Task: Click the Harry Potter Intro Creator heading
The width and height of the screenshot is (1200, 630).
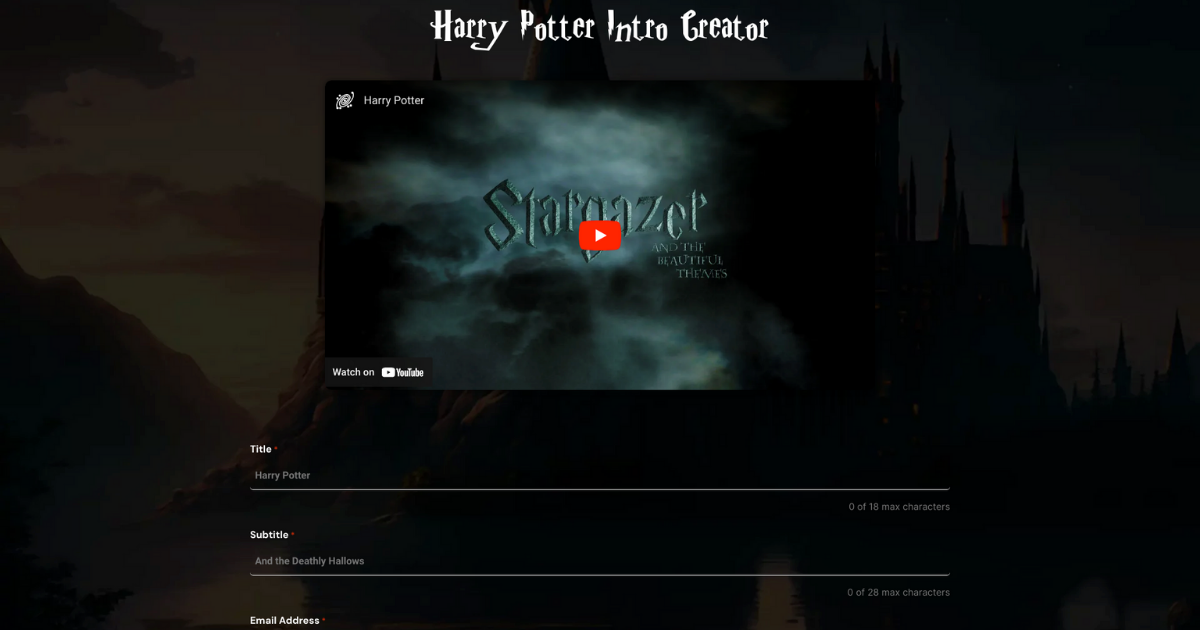Action: (600, 28)
